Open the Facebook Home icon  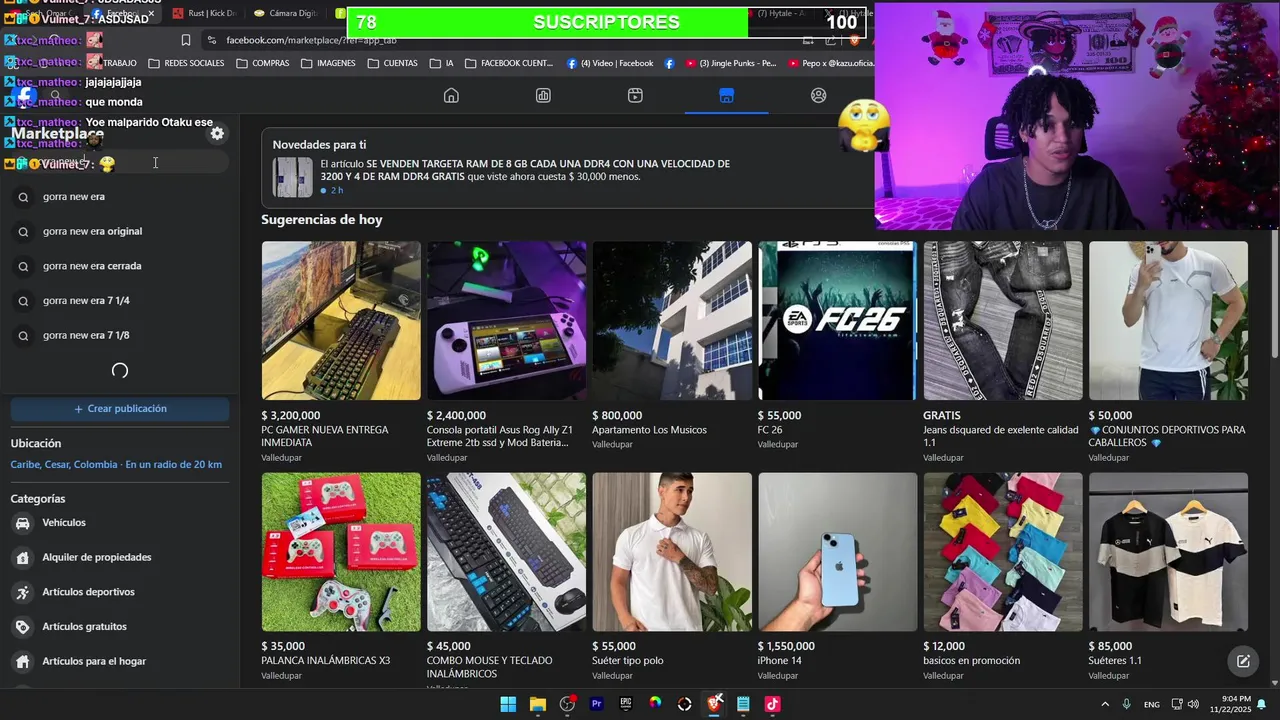[x=451, y=95]
